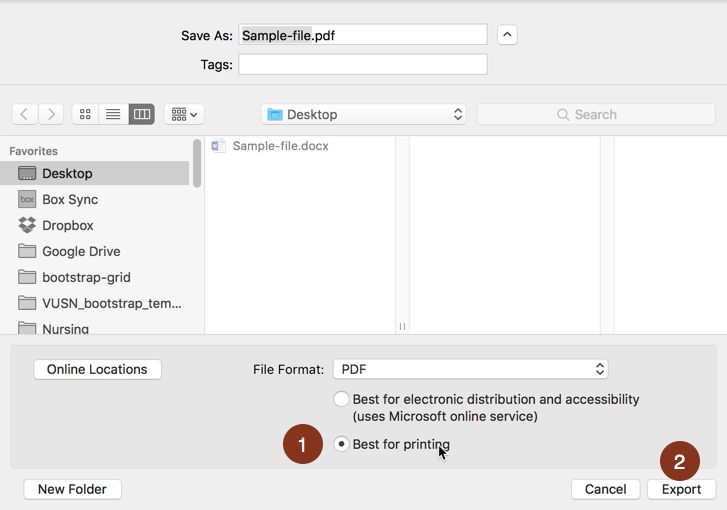Switch to list view

[x=113, y=114]
